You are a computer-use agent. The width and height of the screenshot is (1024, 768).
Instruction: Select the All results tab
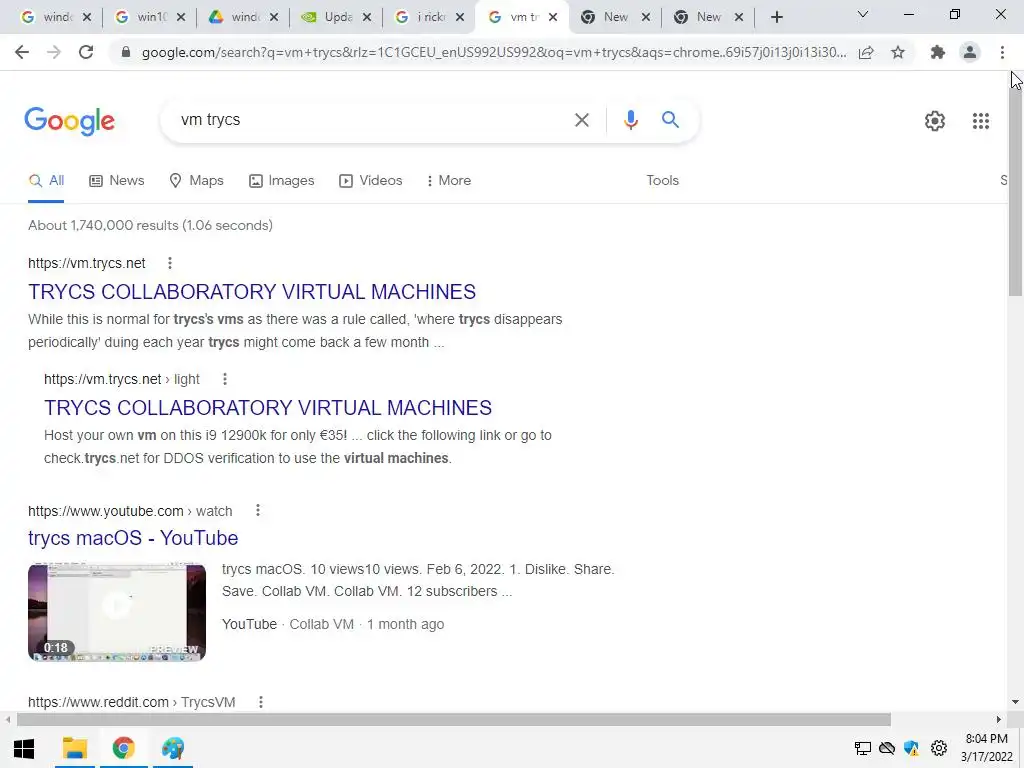tap(46, 181)
